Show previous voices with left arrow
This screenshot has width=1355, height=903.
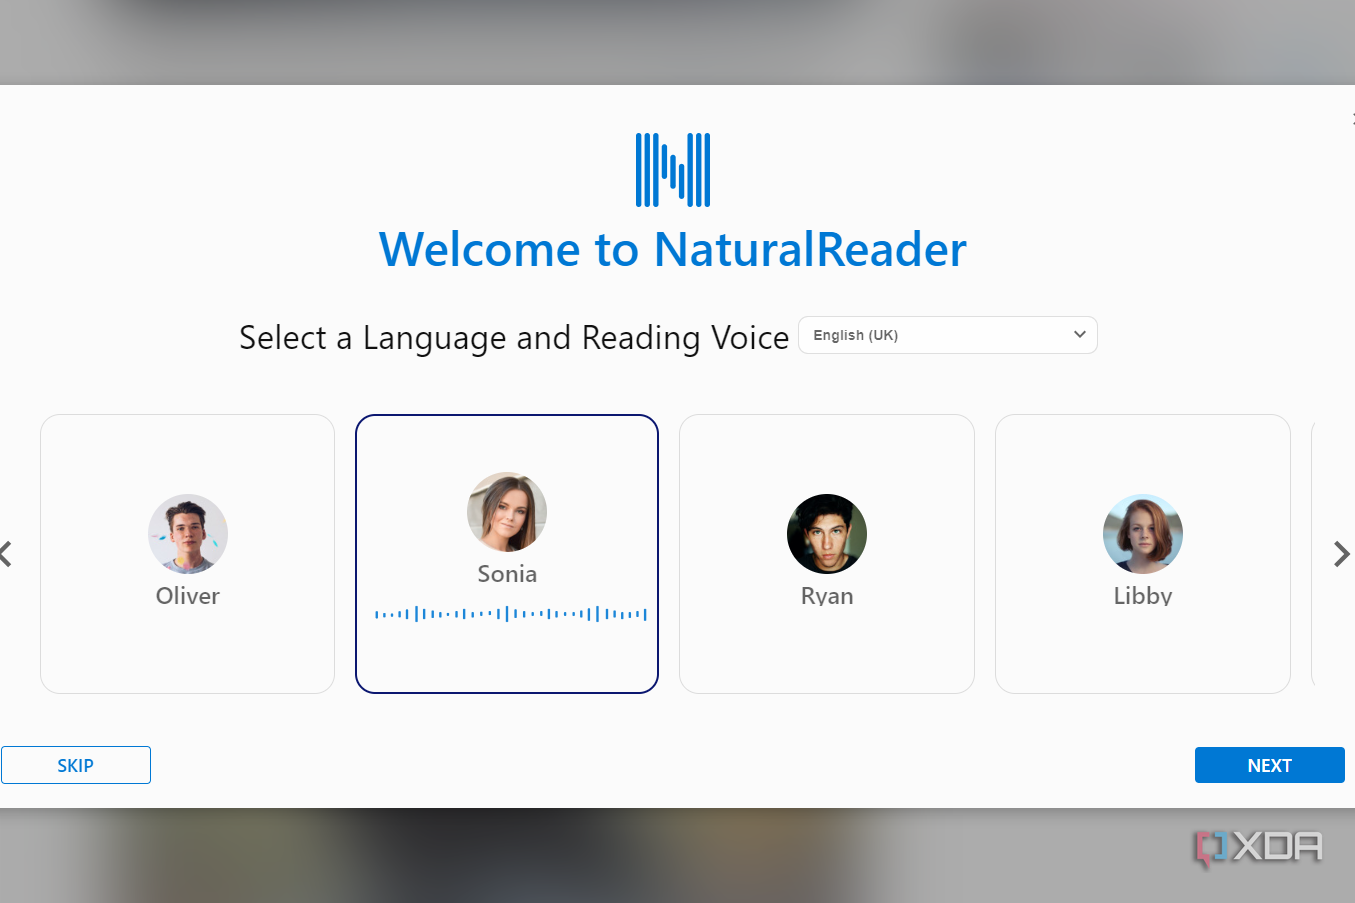point(6,554)
